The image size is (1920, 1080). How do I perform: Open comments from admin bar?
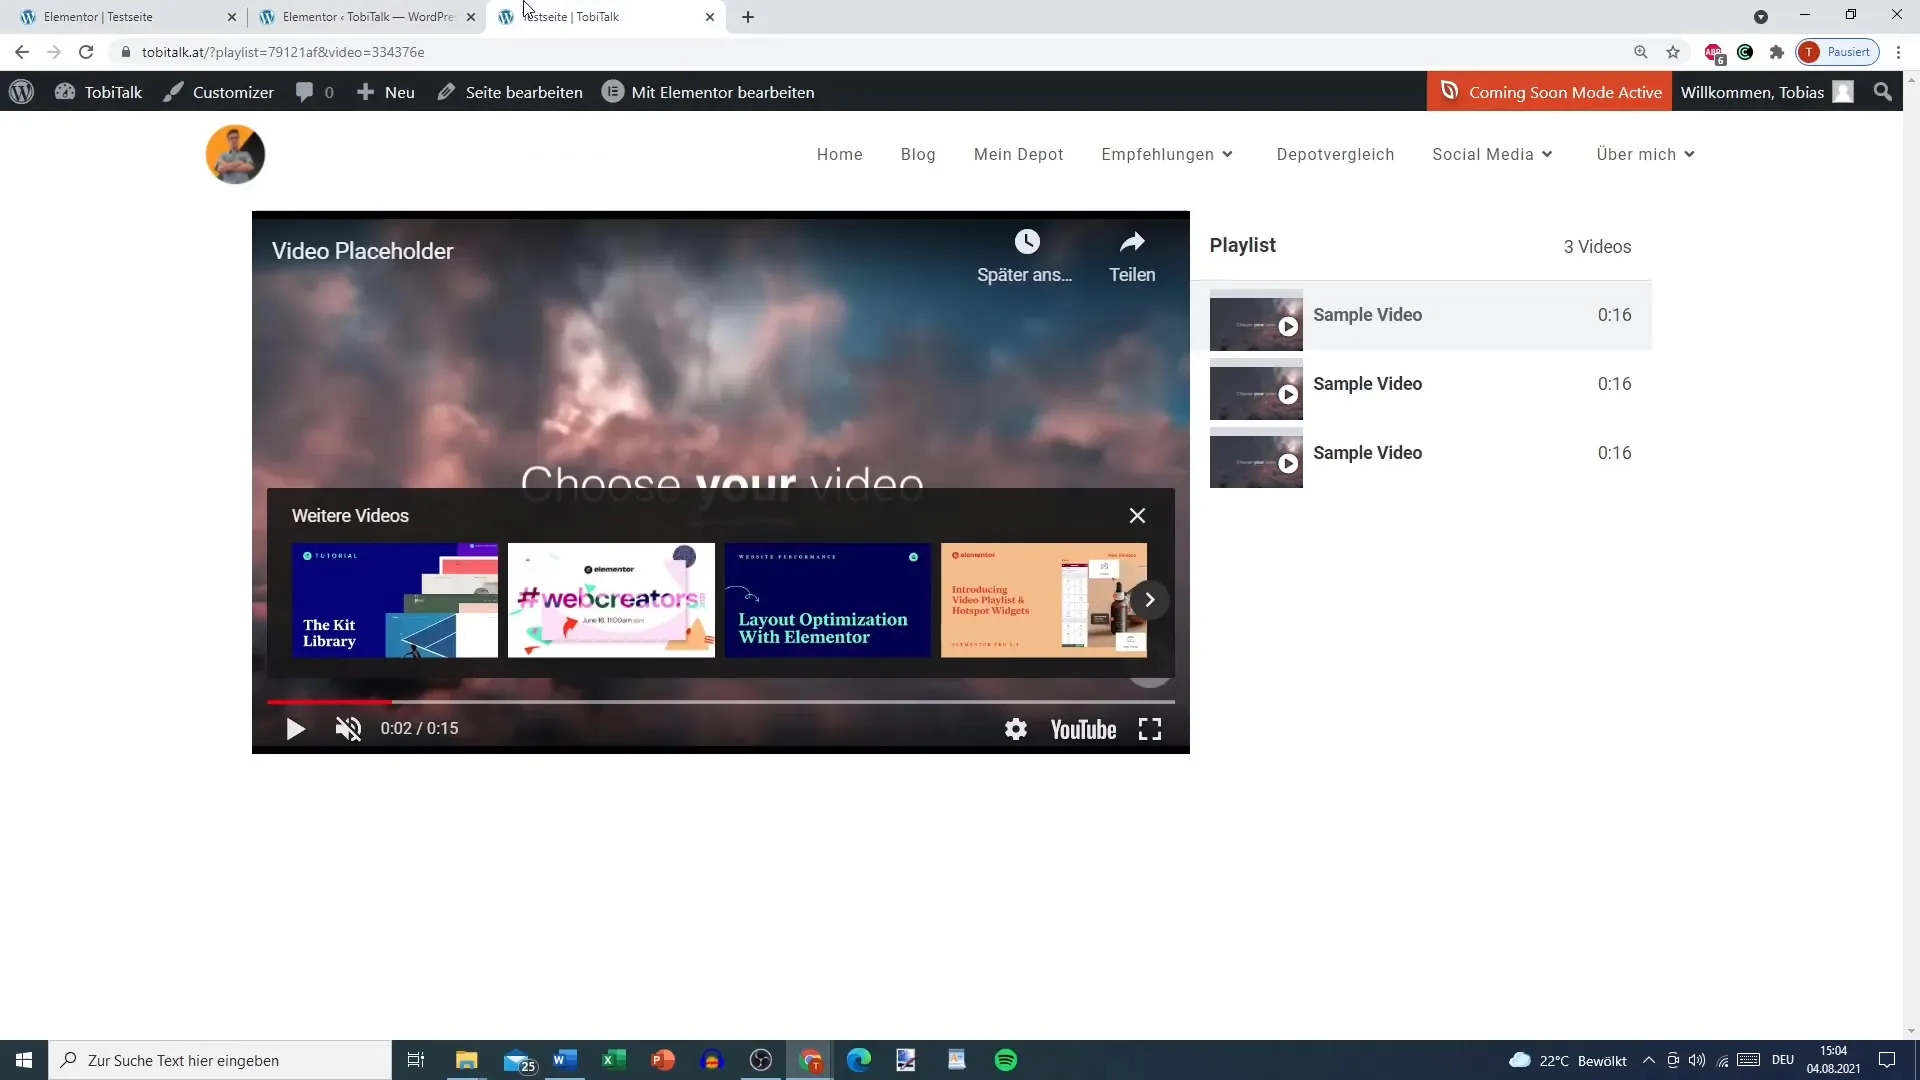point(314,92)
